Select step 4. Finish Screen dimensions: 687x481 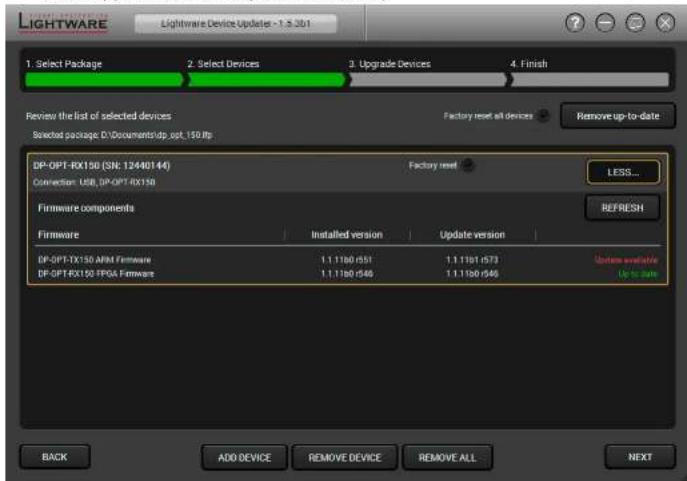[529, 64]
